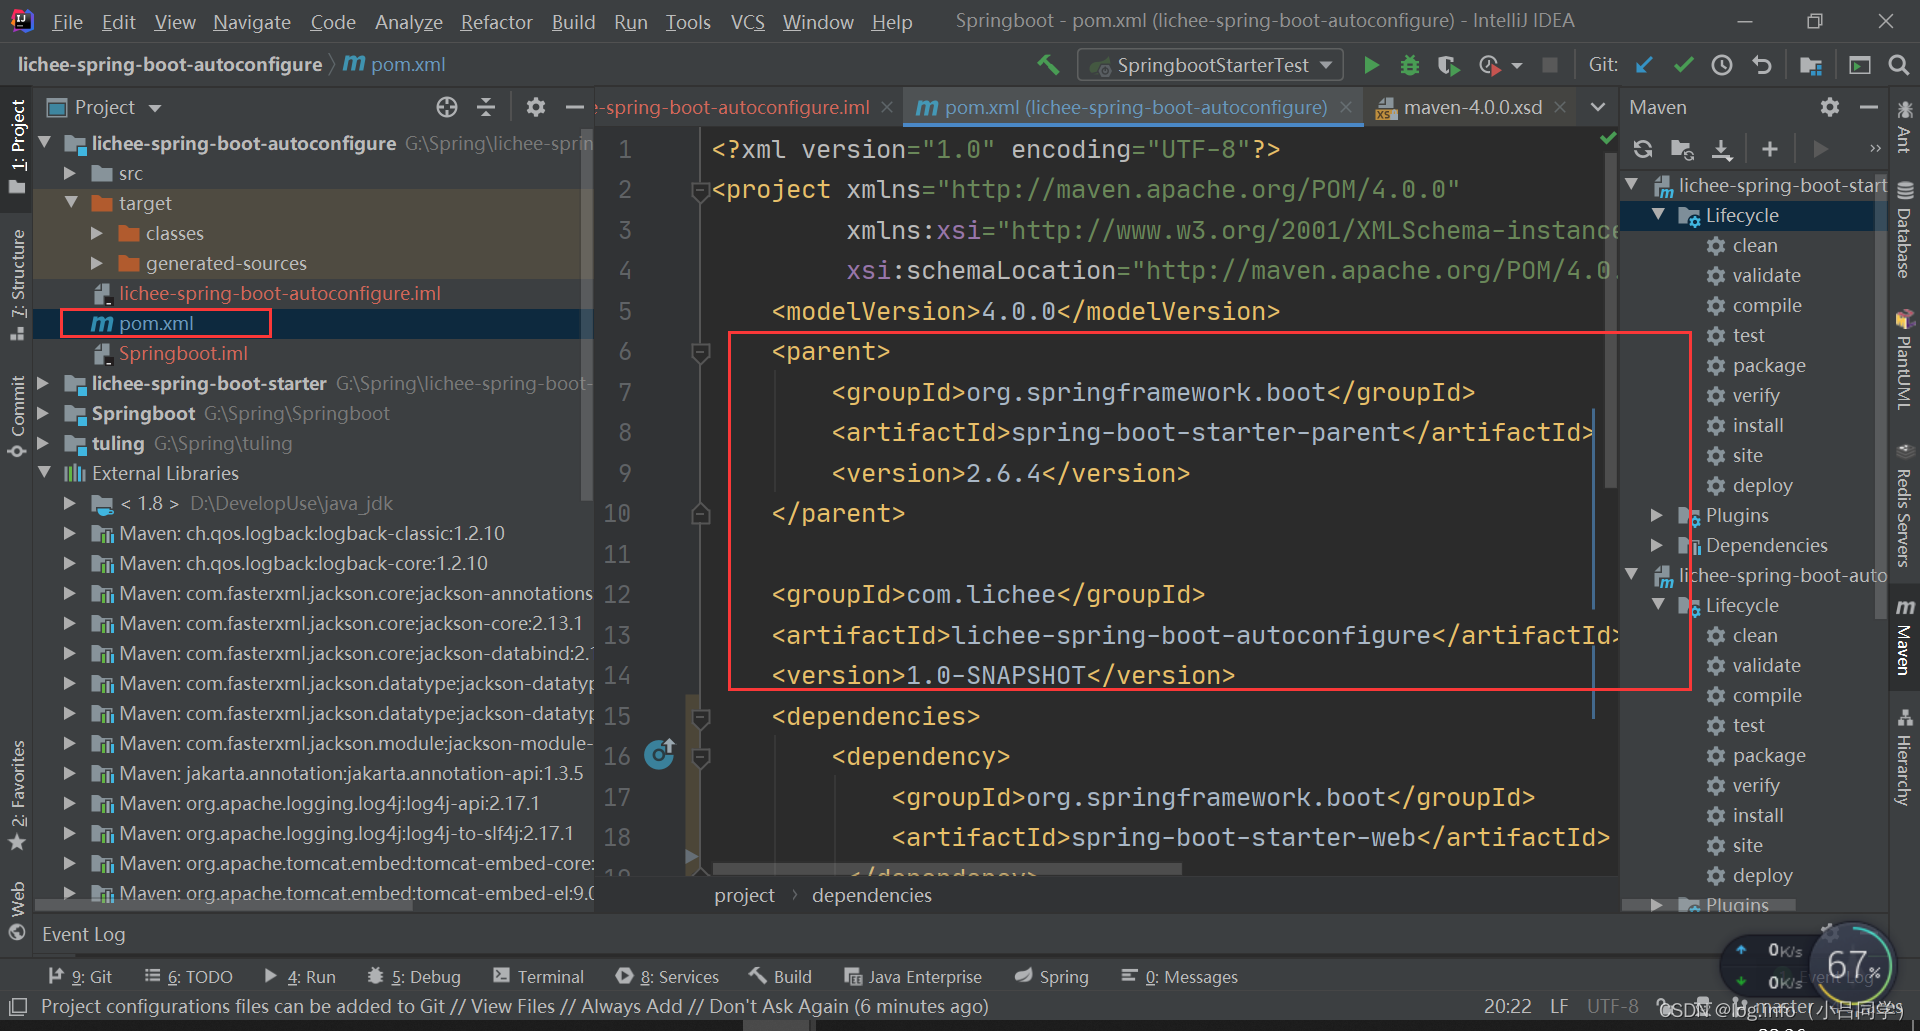Open the File menu
This screenshot has height=1031, width=1920.
click(67, 22)
